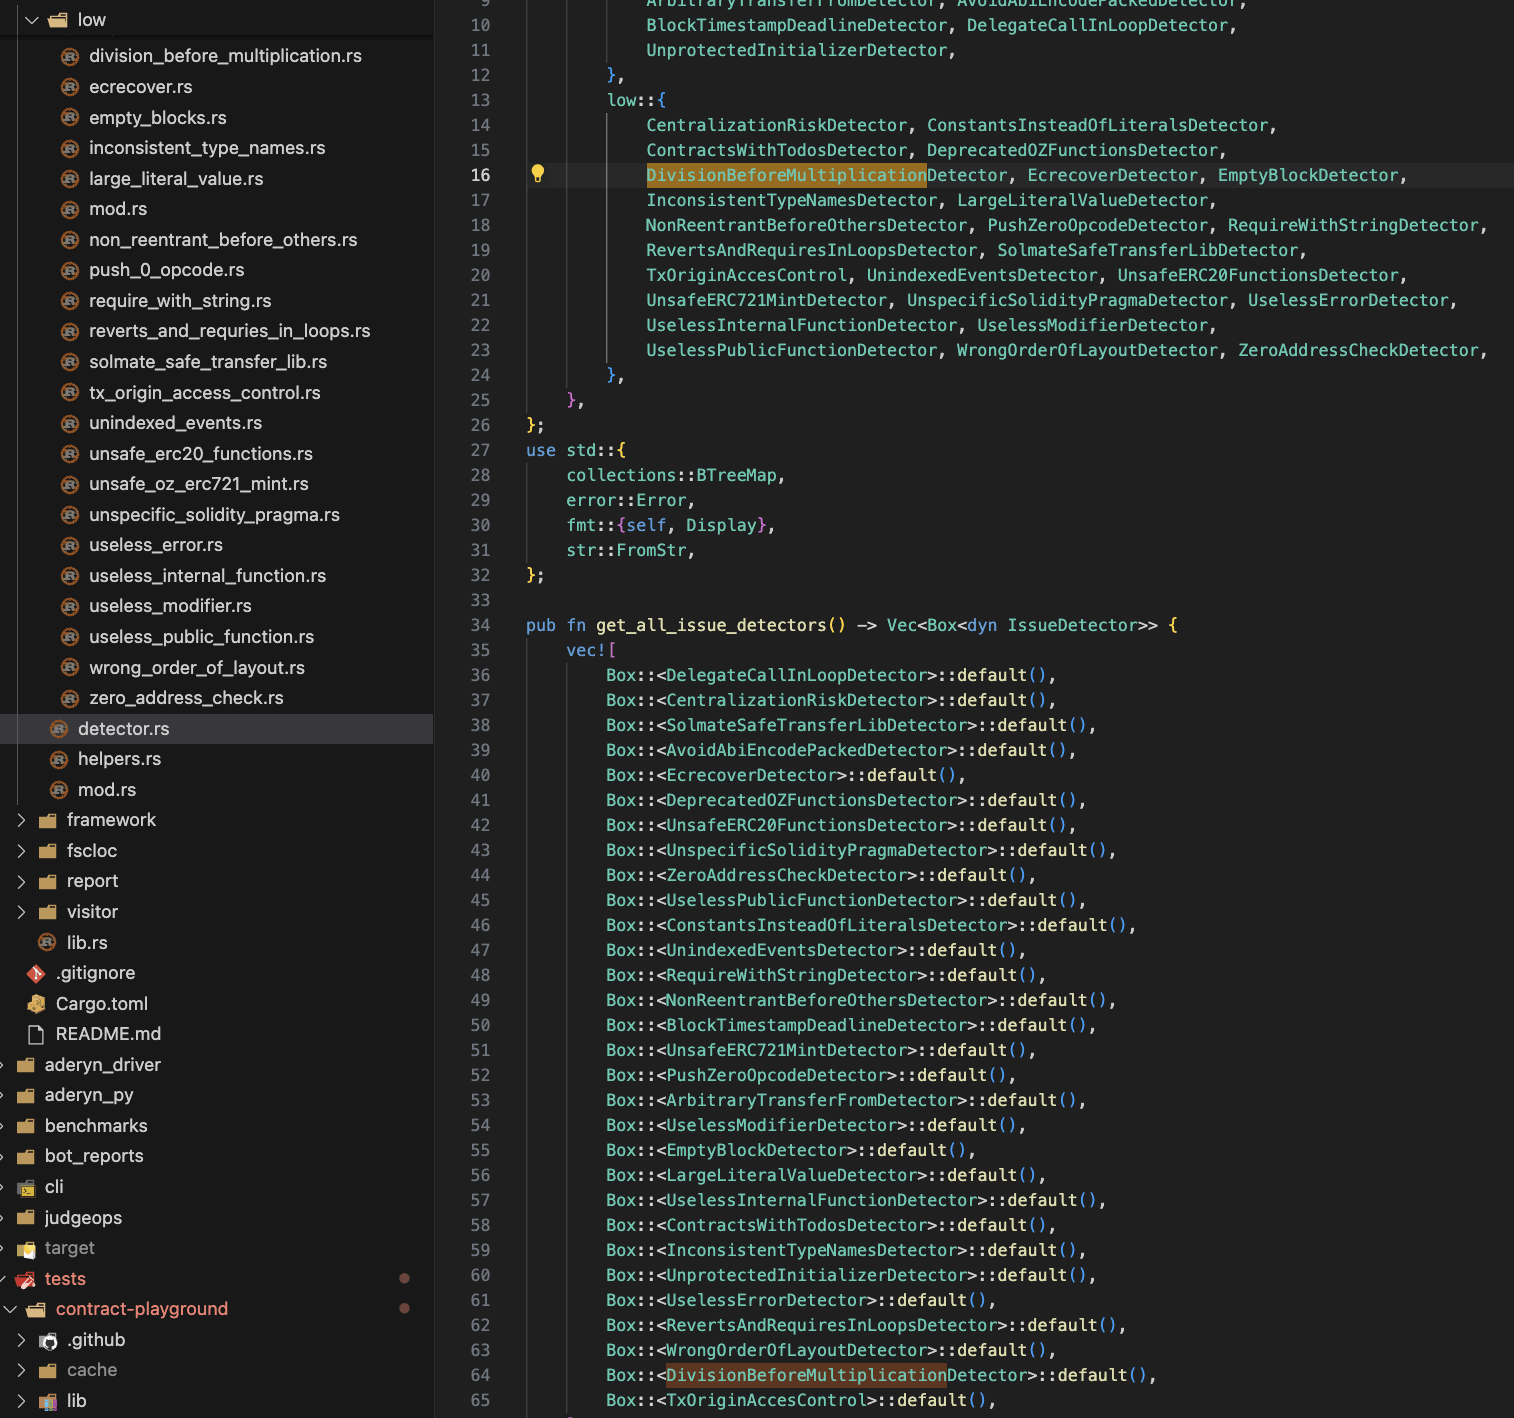1514x1418 pixels.
Task: Open the aderyn_driver folder
Action: click(102, 1065)
